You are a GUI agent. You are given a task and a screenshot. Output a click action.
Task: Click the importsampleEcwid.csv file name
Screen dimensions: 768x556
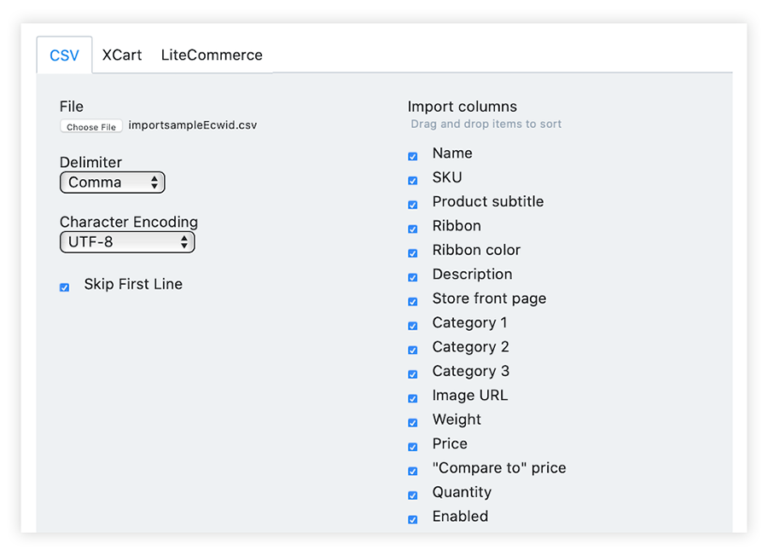pyautogui.click(x=192, y=126)
